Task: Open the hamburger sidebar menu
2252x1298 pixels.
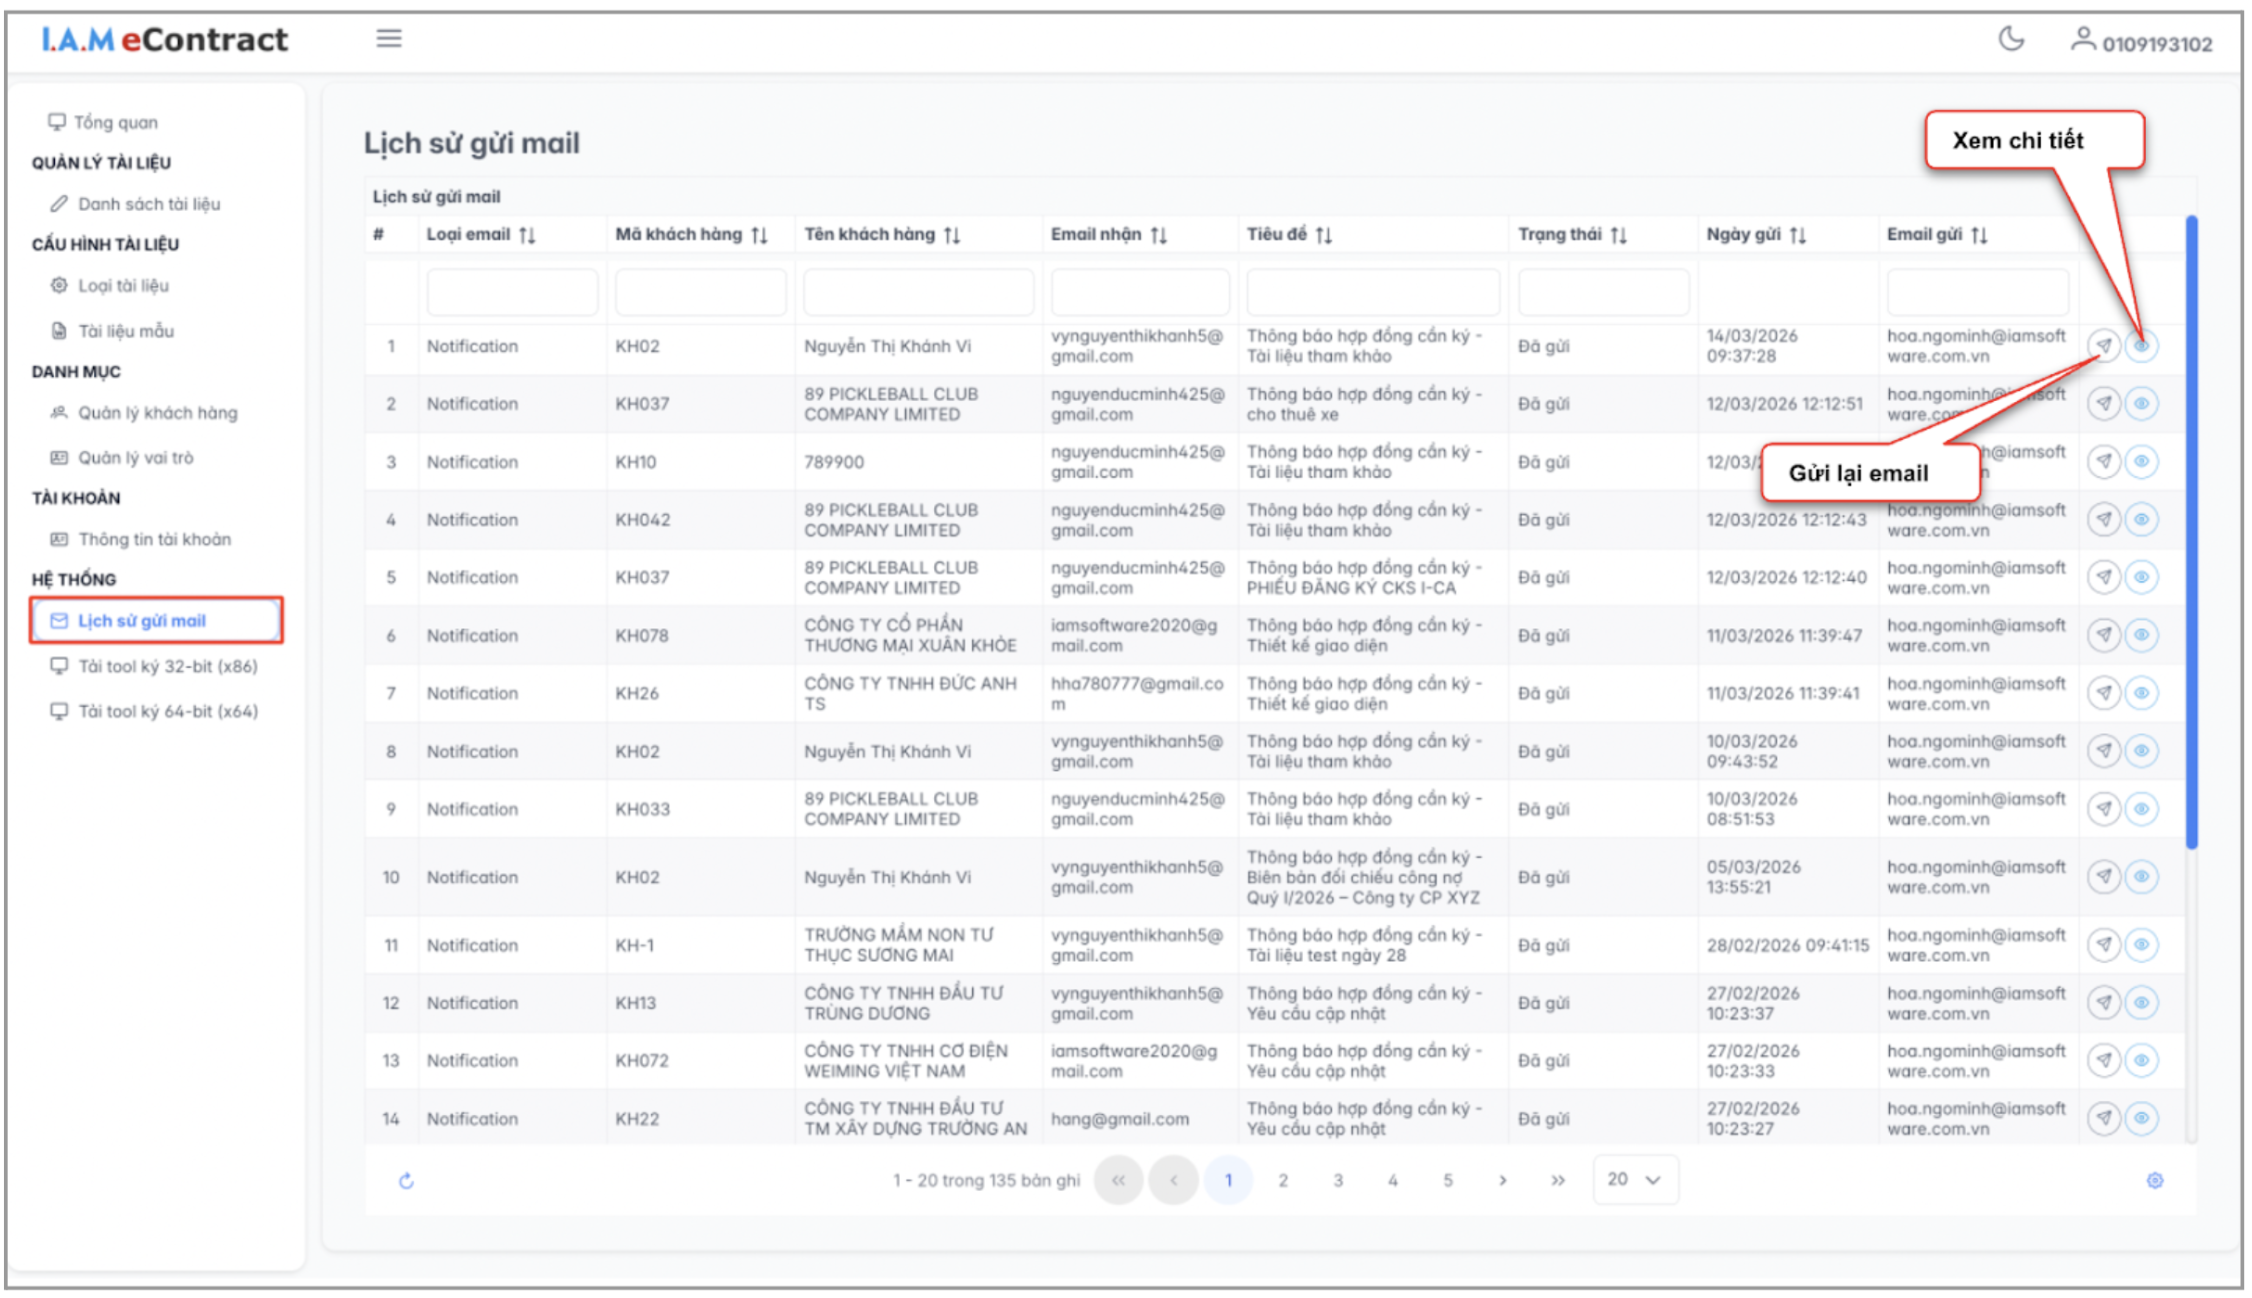Action: (389, 39)
